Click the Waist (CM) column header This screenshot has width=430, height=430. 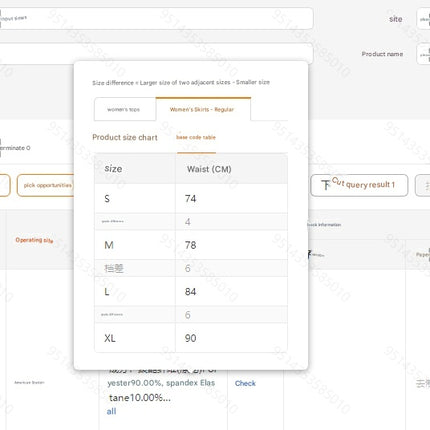pyautogui.click(x=231, y=169)
